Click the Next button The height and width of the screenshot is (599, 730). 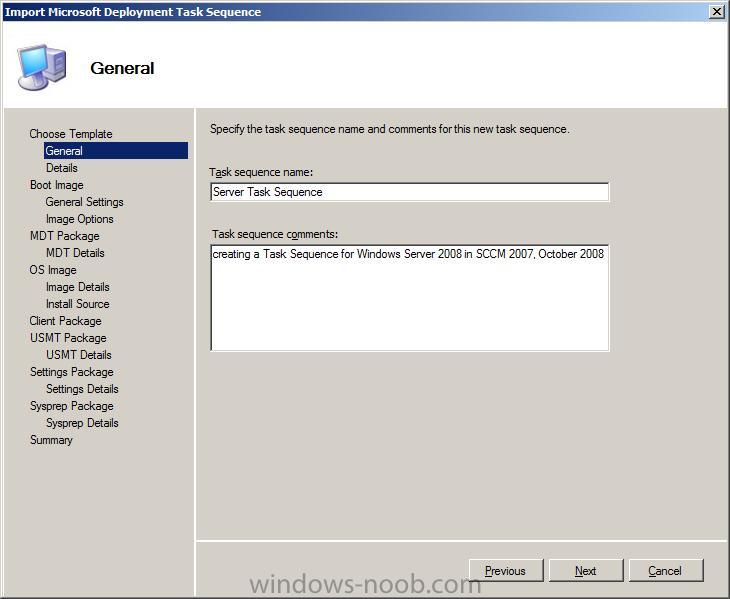coord(586,570)
